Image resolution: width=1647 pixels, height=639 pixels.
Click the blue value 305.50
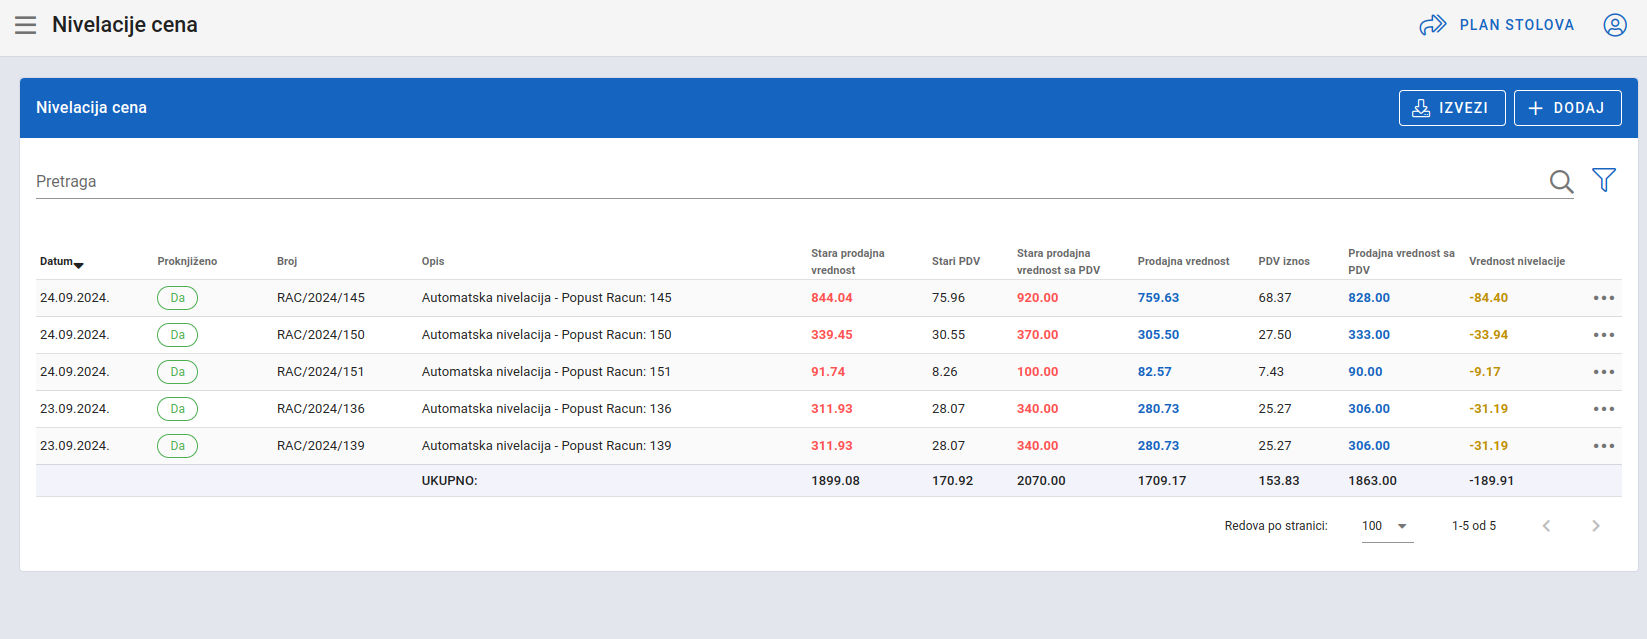tap(1159, 335)
